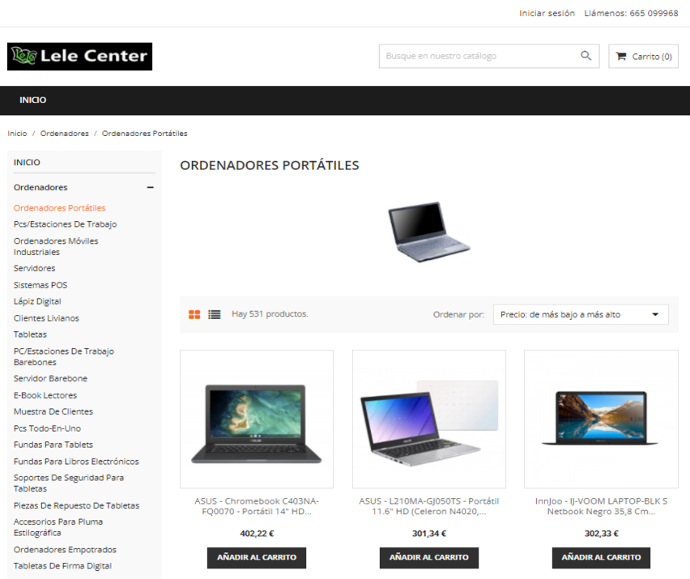This screenshot has height=579, width=690.
Task: Open the Ordenar por sorting dropdown
Action: [x=580, y=315]
